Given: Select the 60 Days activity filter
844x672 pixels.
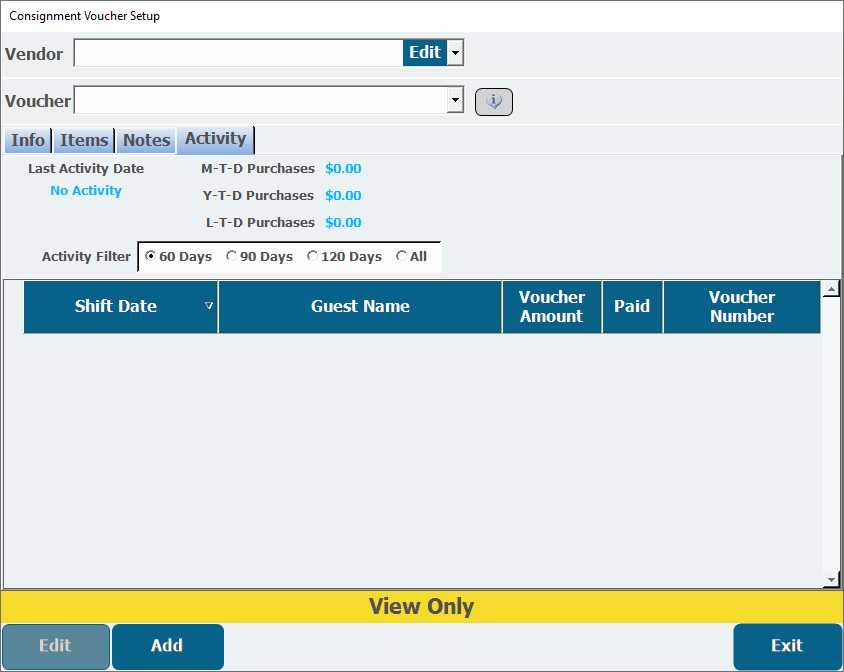Looking at the screenshot, I should (151, 257).
